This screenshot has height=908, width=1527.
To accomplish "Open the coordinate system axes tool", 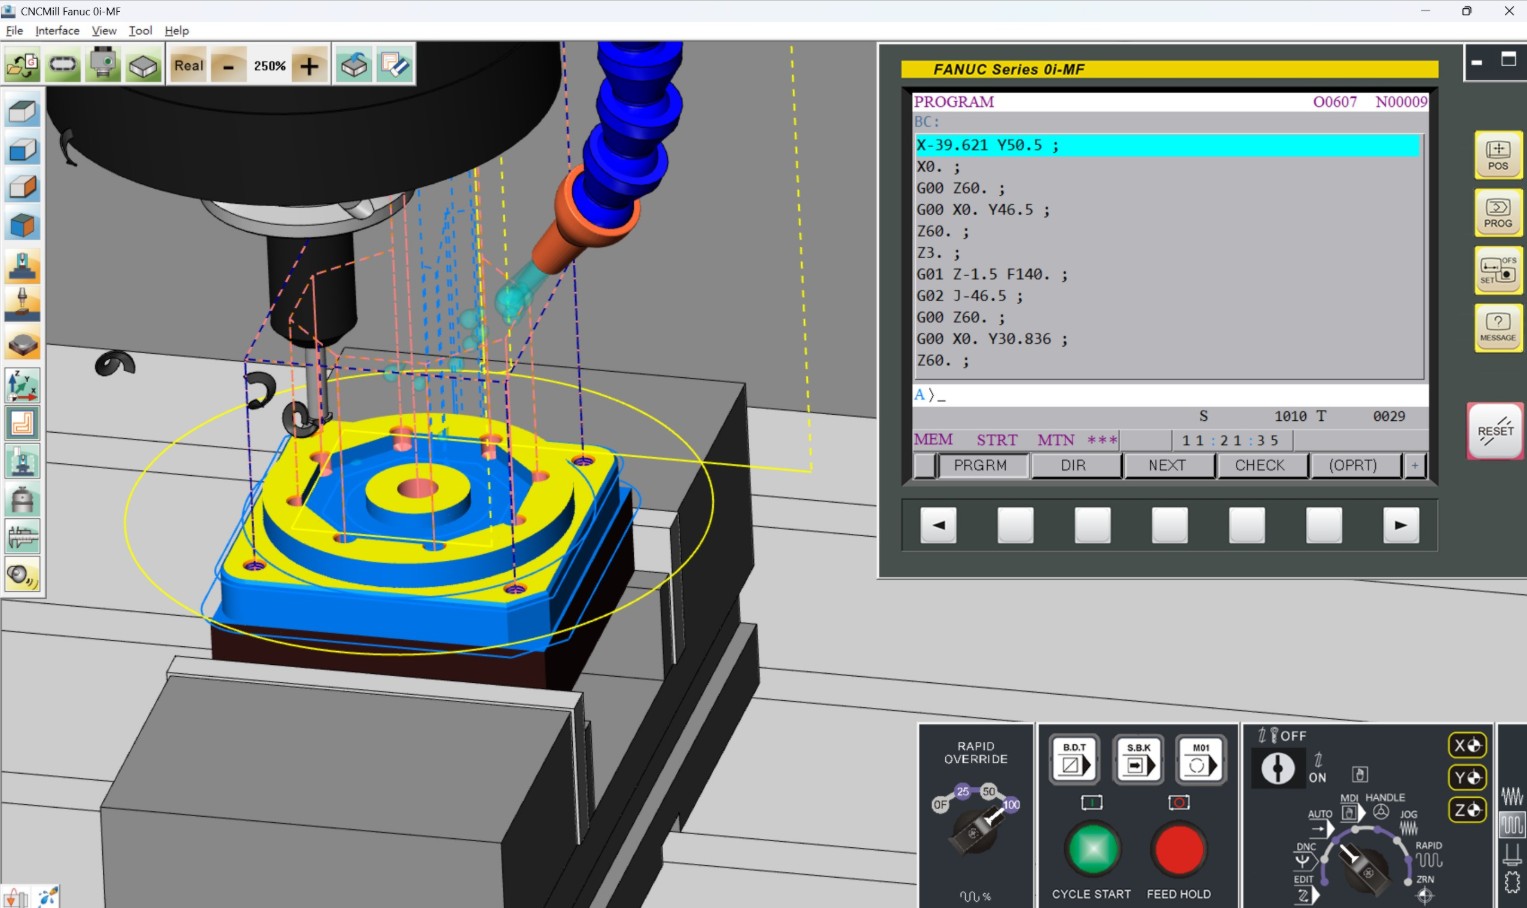I will click(22, 385).
